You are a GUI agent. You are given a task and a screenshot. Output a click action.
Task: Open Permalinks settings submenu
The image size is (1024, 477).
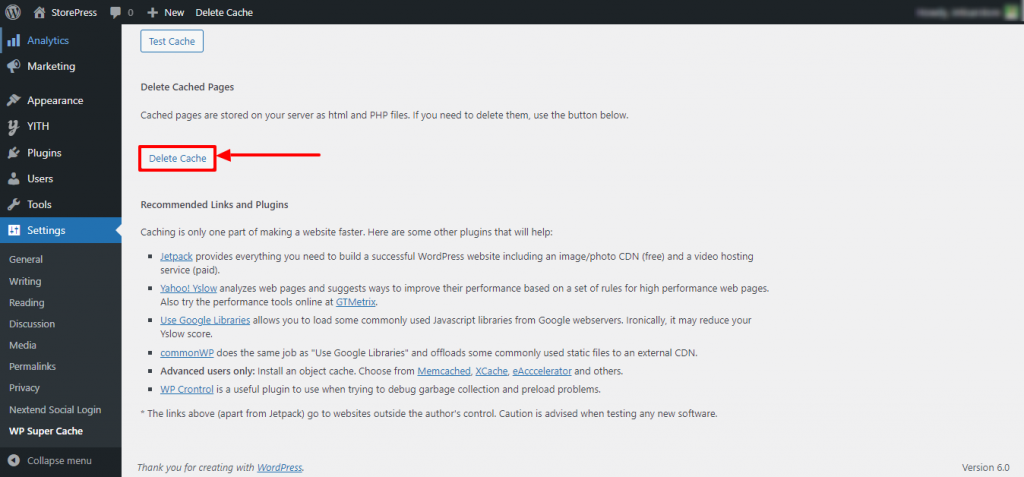pyautogui.click(x=32, y=367)
